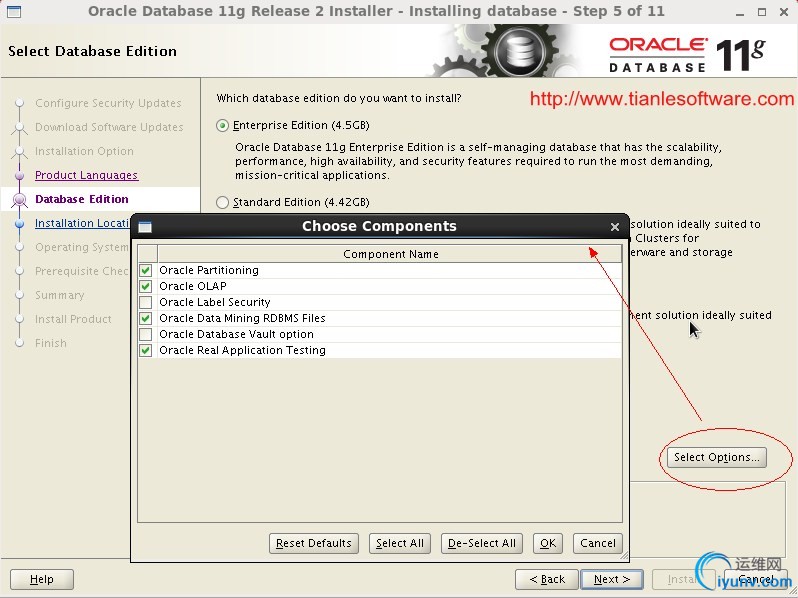The width and height of the screenshot is (798, 598).
Task: Enable the Oracle Label Security checkbox
Action: (x=146, y=302)
